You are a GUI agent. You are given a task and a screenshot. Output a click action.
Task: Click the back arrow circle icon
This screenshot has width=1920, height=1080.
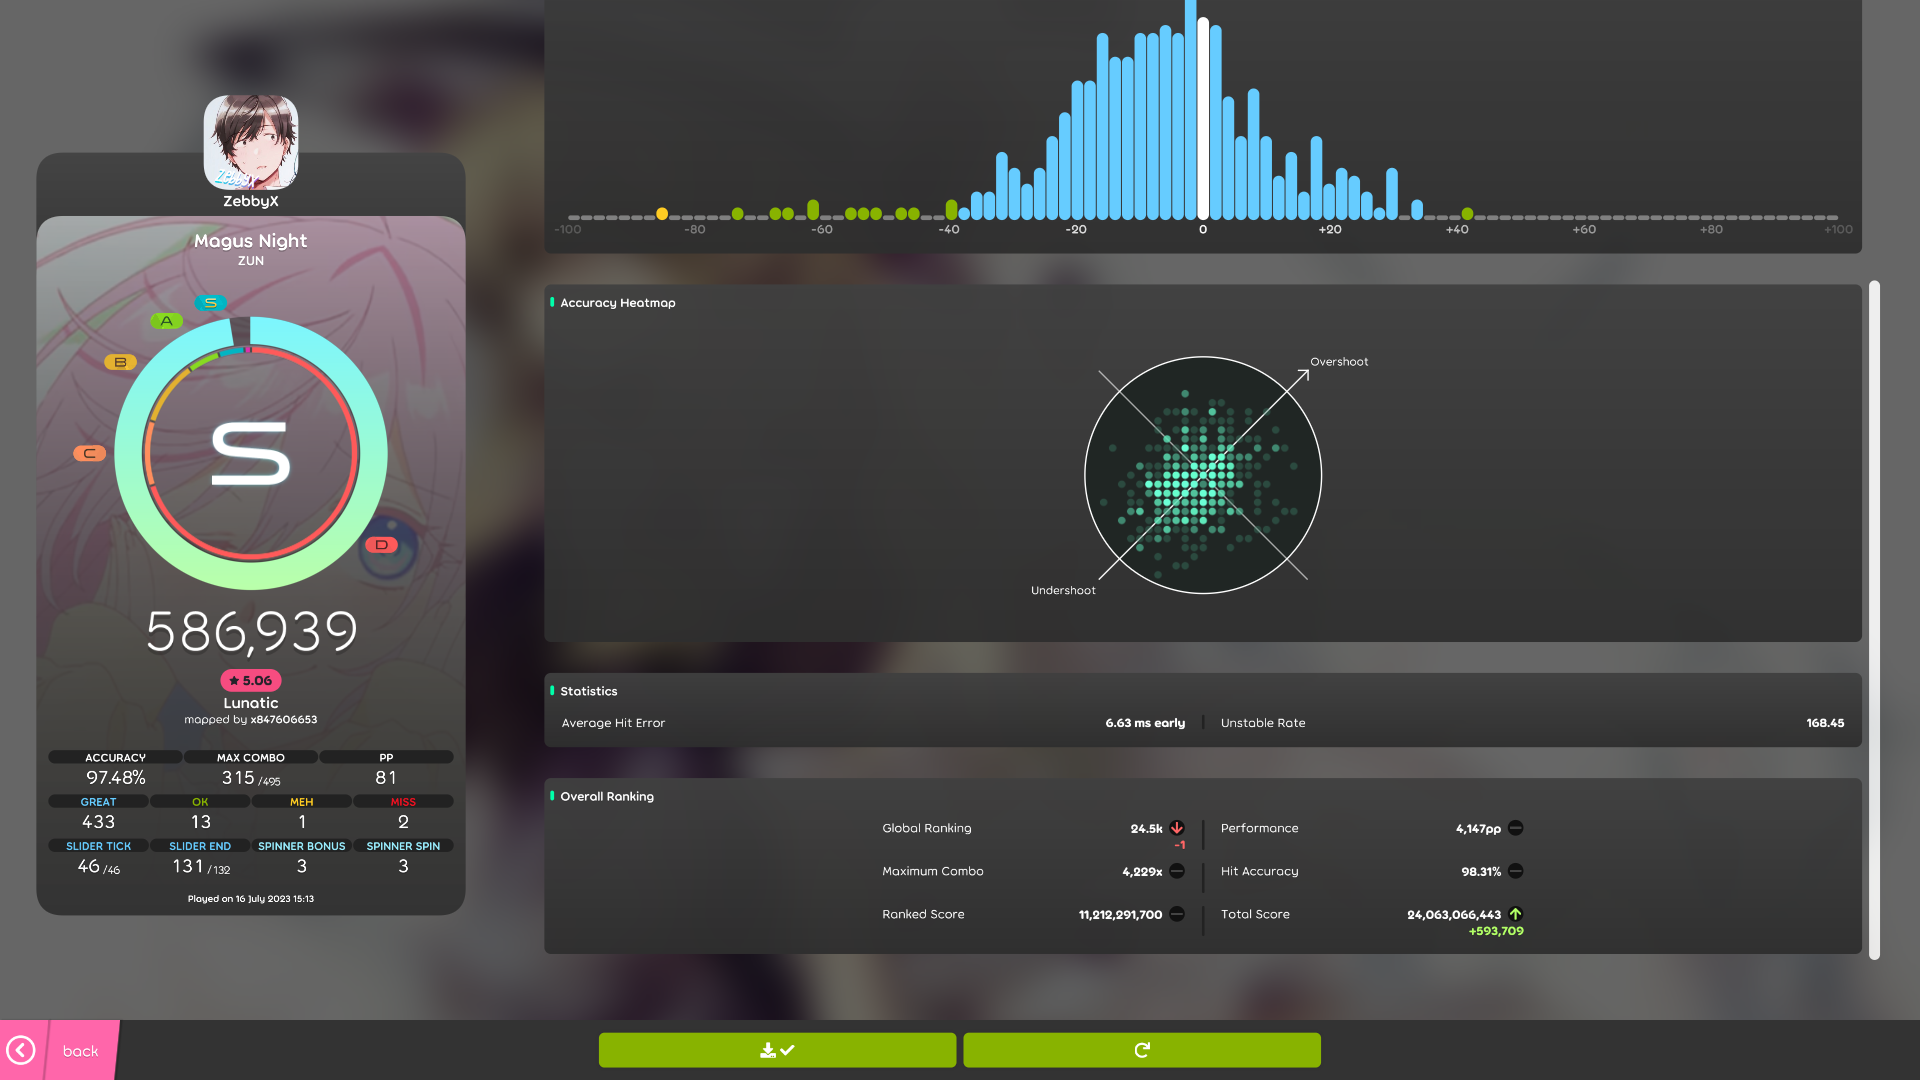pos(21,1050)
